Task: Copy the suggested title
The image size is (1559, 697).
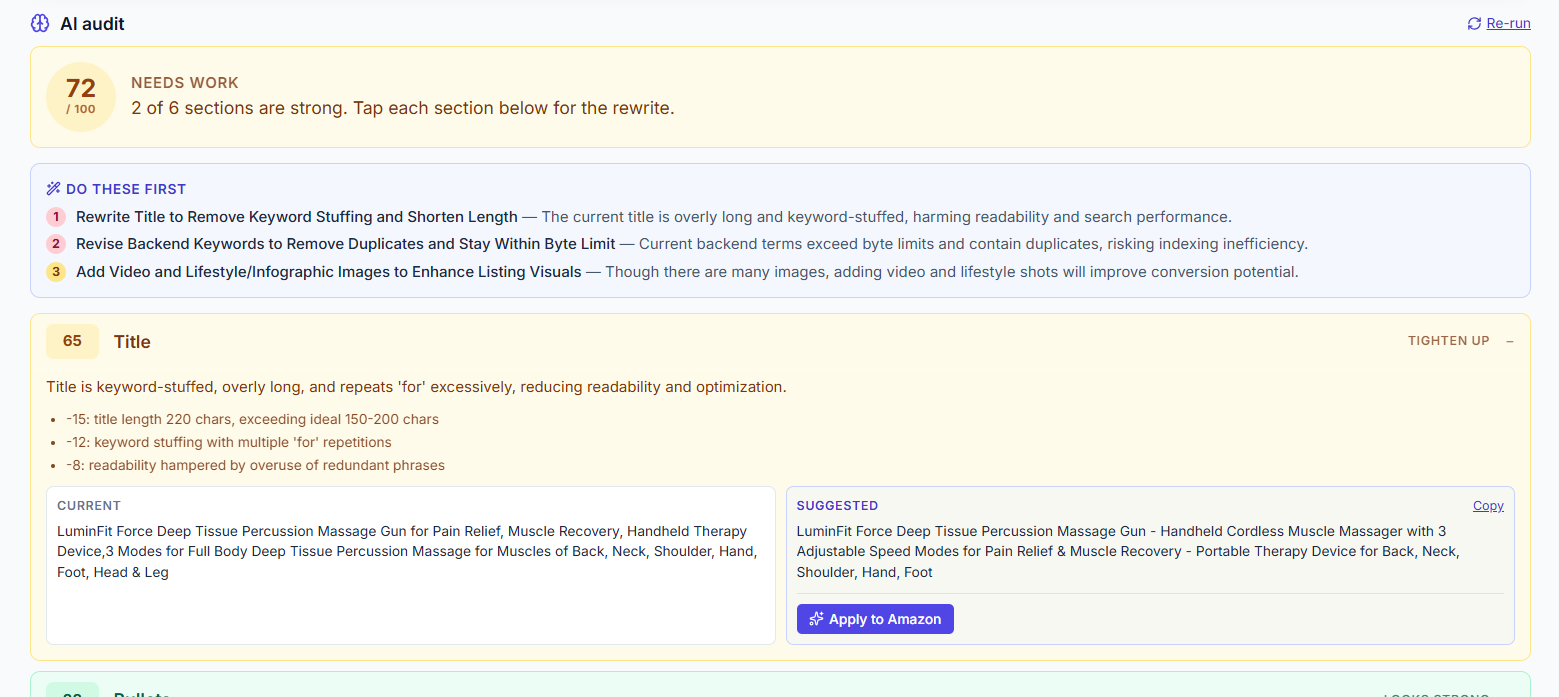Action: coord(1488,506)
